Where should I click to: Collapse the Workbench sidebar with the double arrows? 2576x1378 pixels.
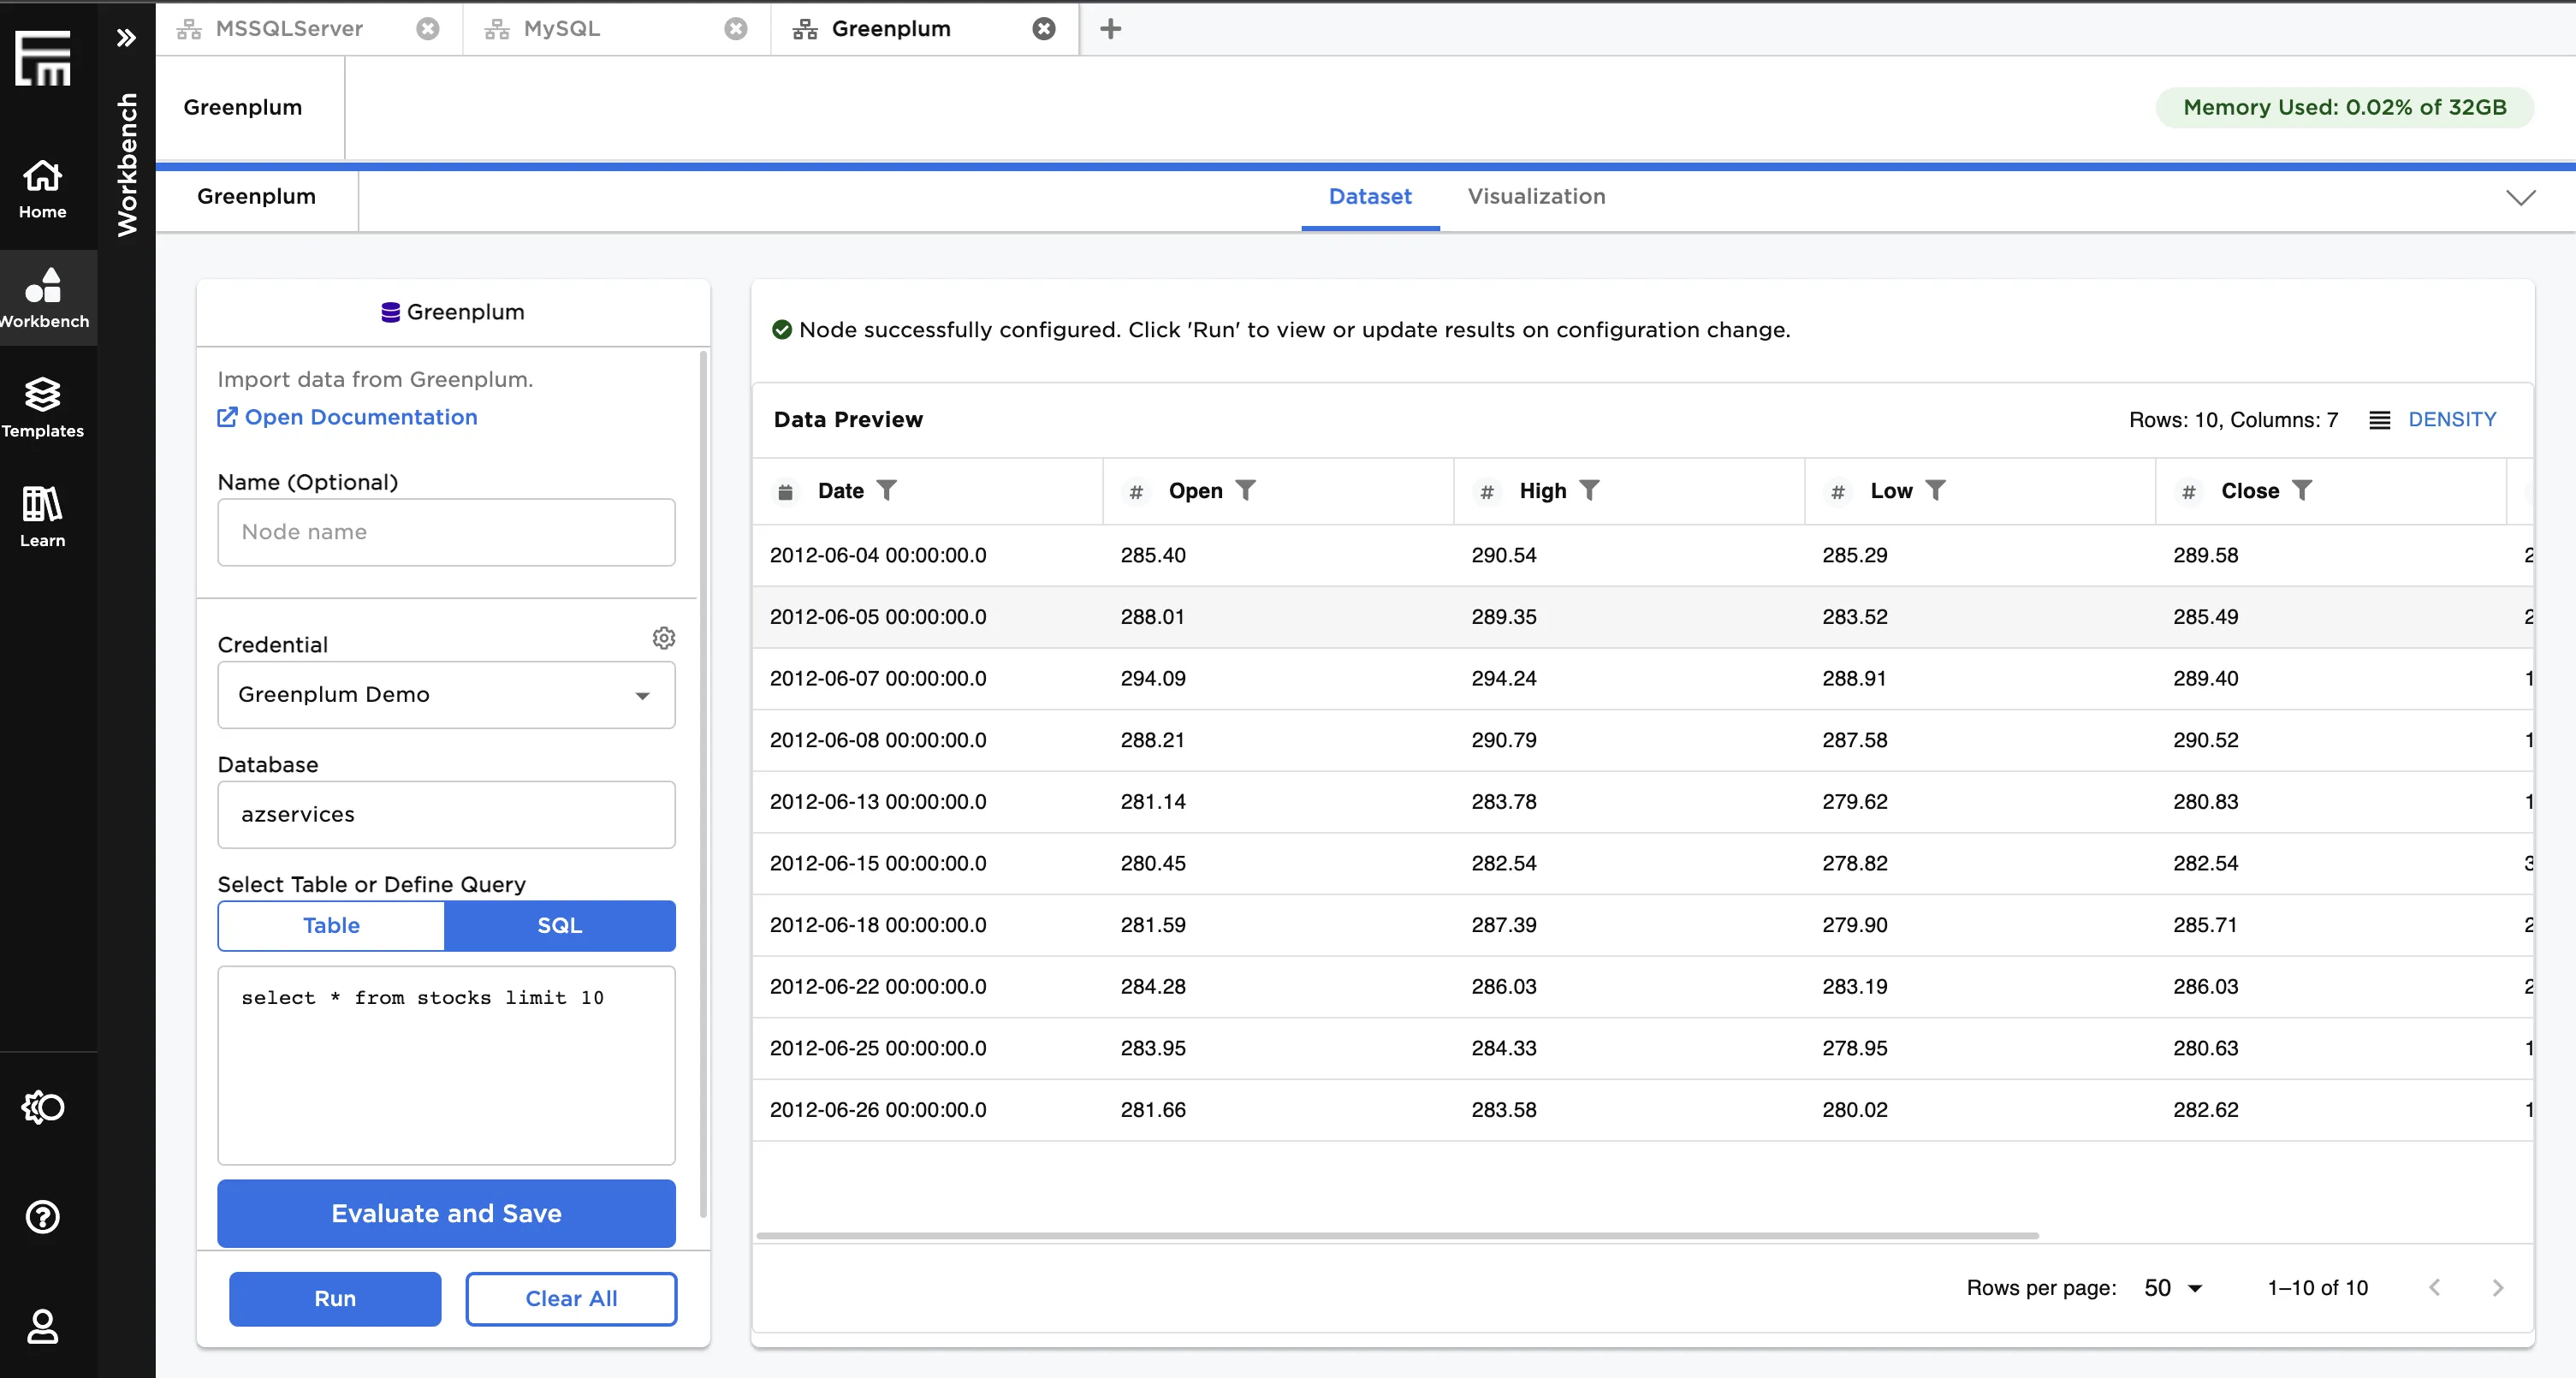(126, 37)
